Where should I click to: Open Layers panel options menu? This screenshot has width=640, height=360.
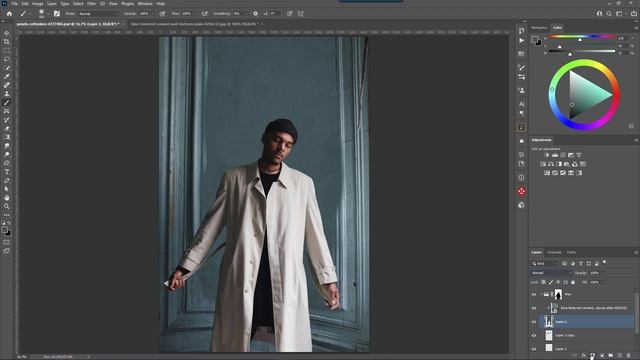click(x=636, y=252)
